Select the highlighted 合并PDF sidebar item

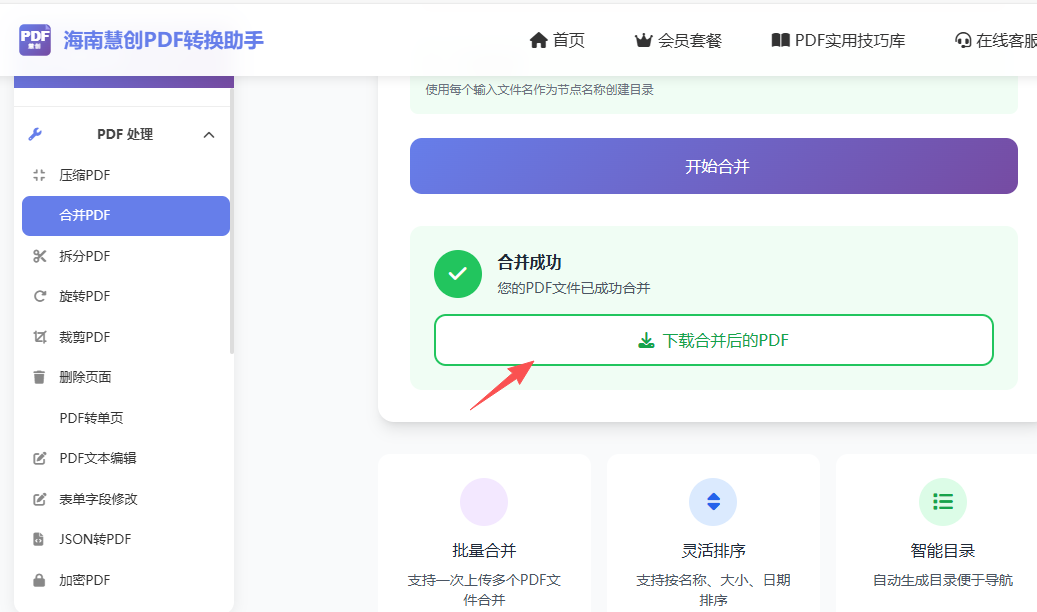pos(126,216)
